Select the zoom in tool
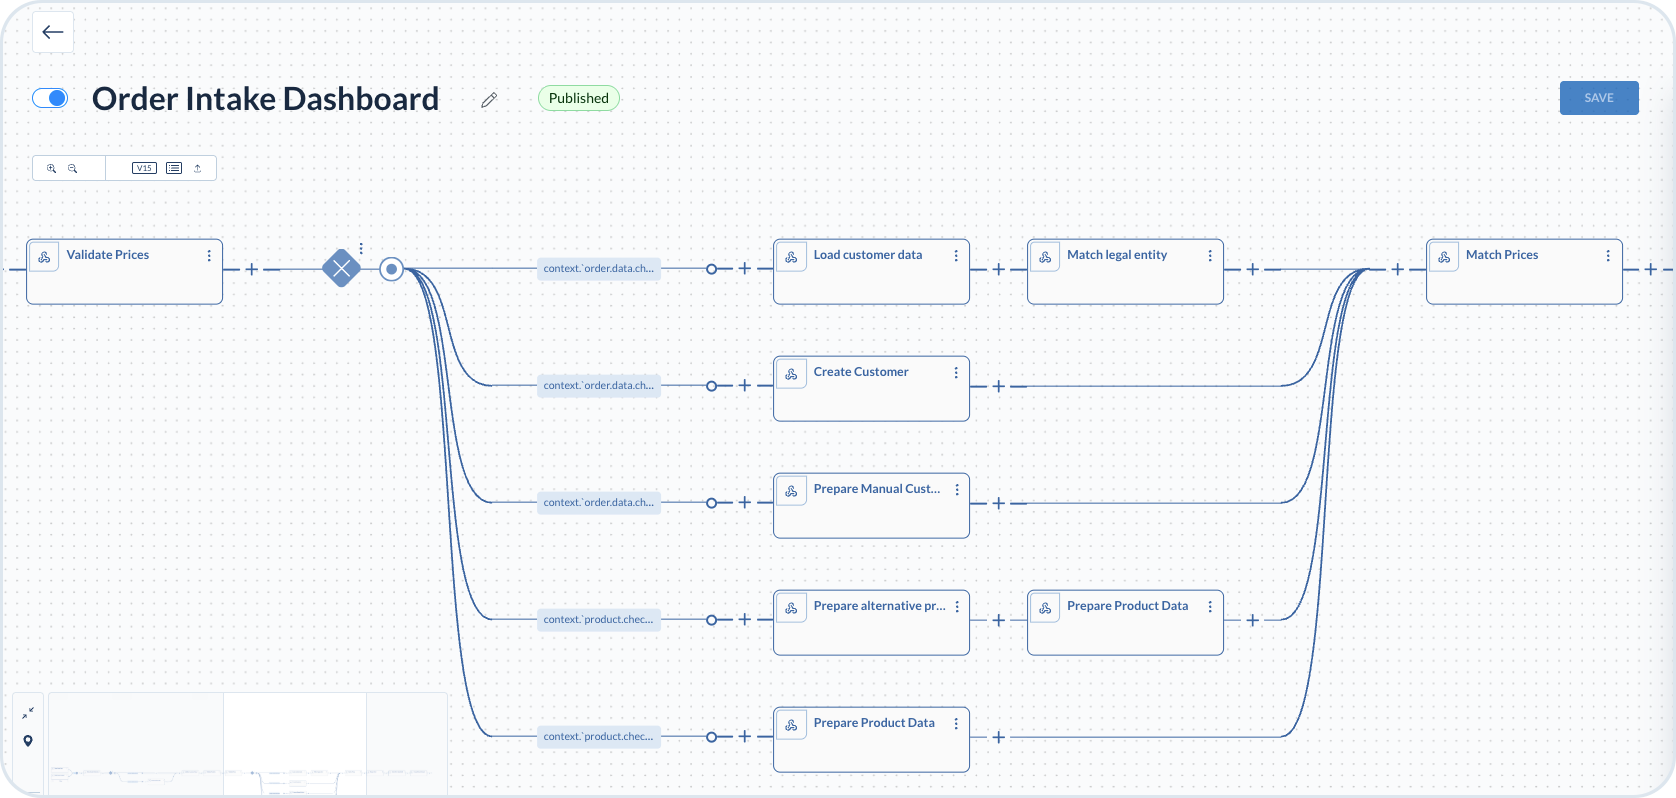 click(x=52, y=168)
